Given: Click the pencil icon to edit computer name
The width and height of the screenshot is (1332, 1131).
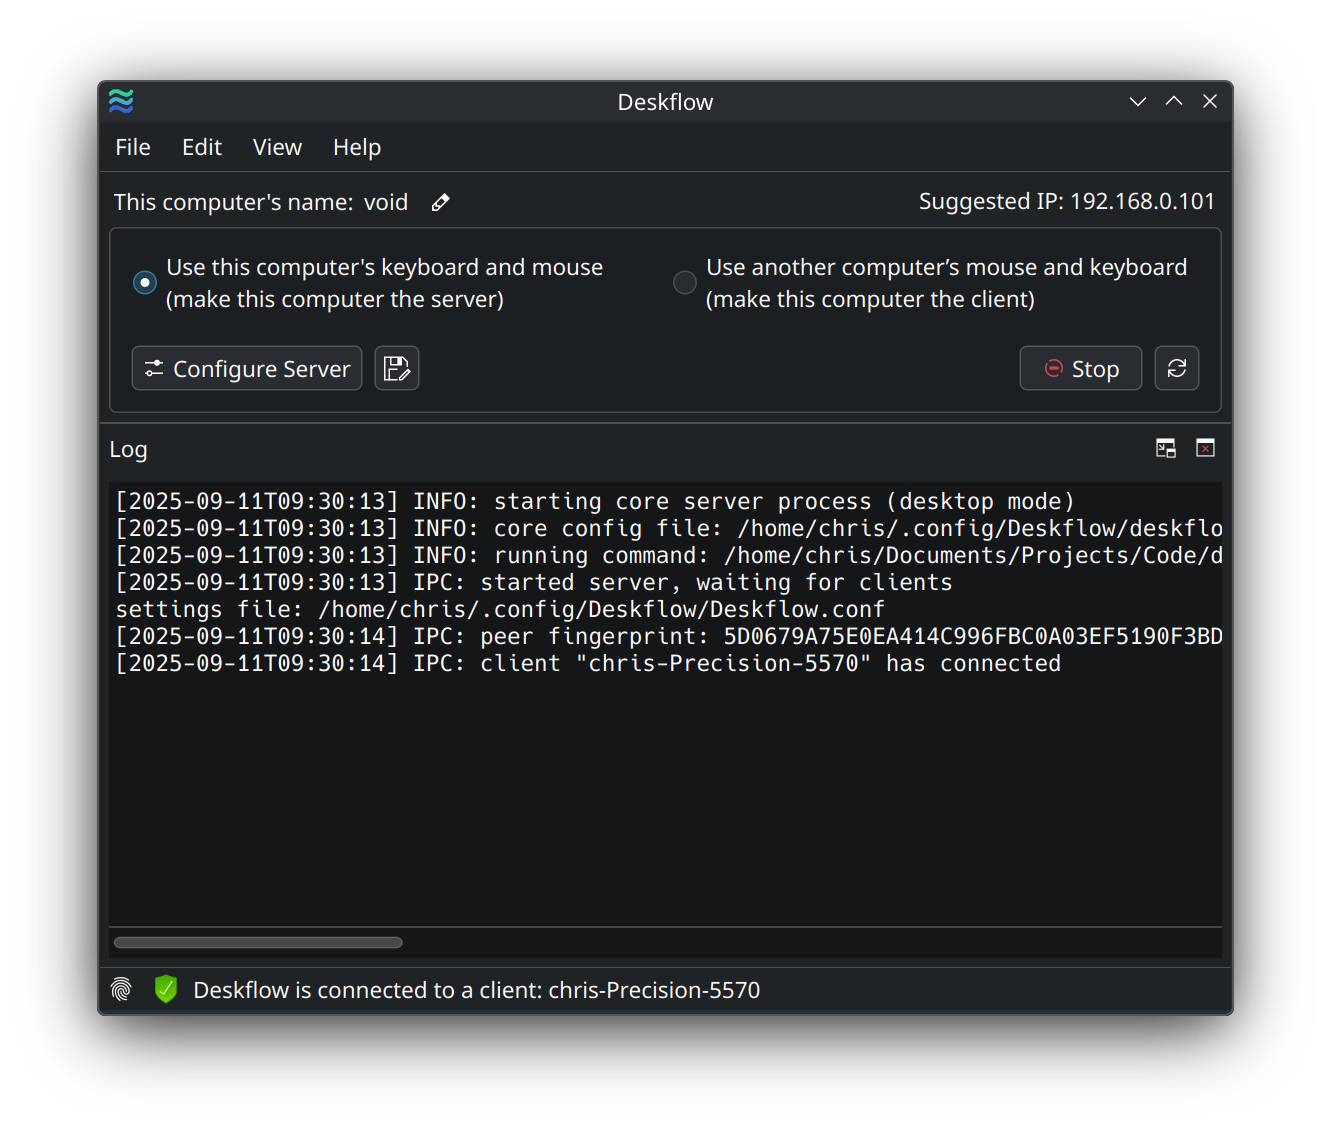Looking at the screenshot, I should [440, 203].
